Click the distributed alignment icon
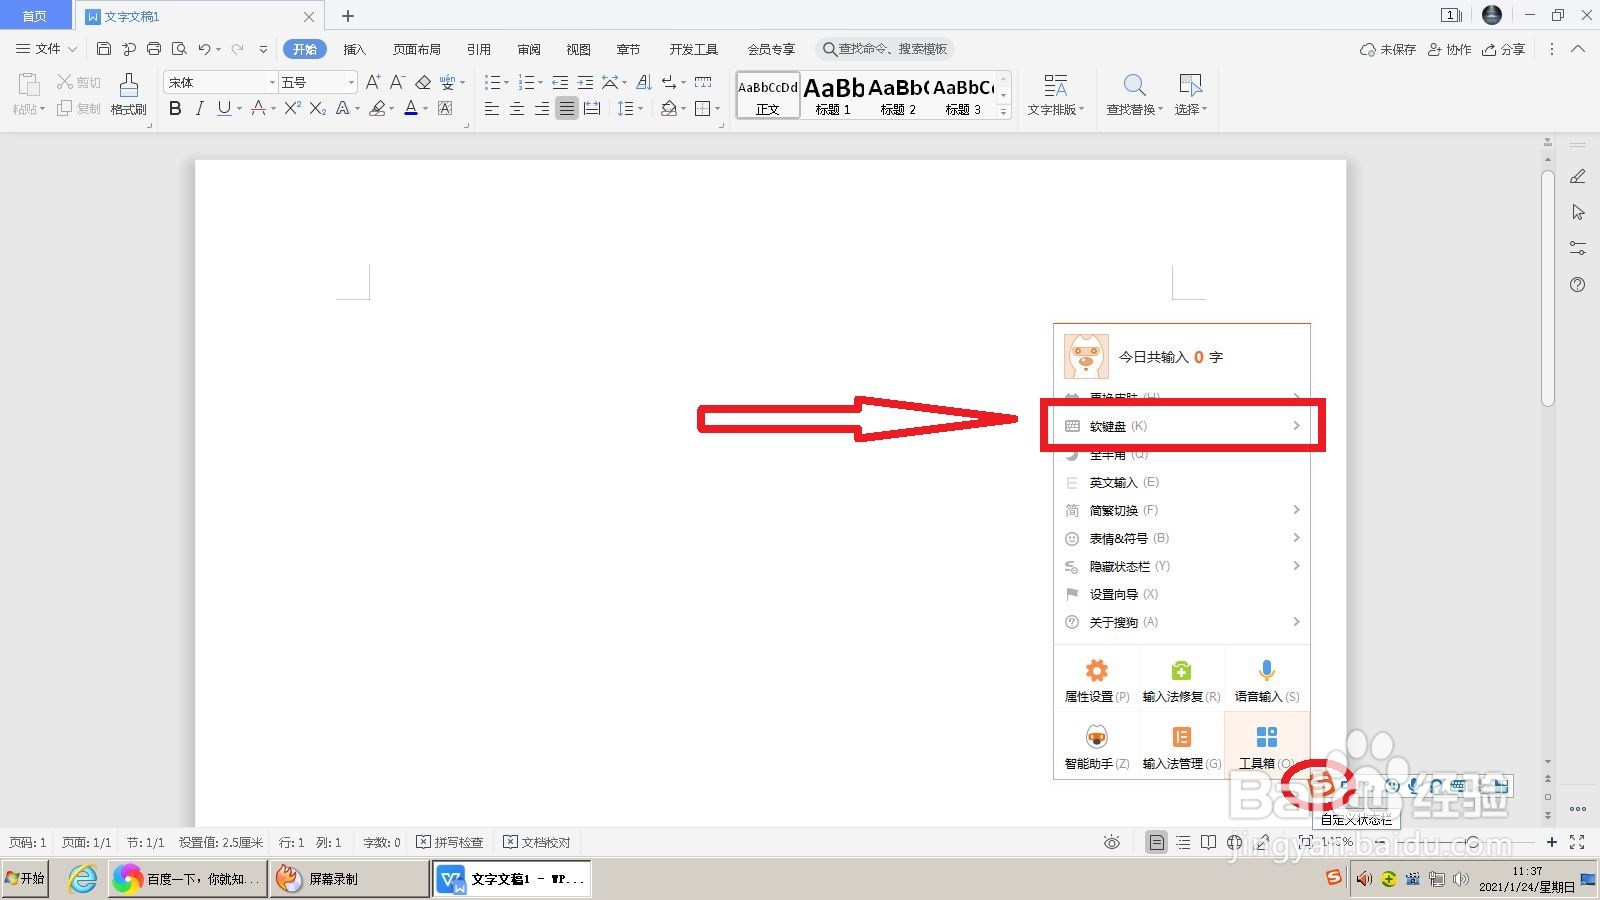1600x900 pixels. [592, 108]
